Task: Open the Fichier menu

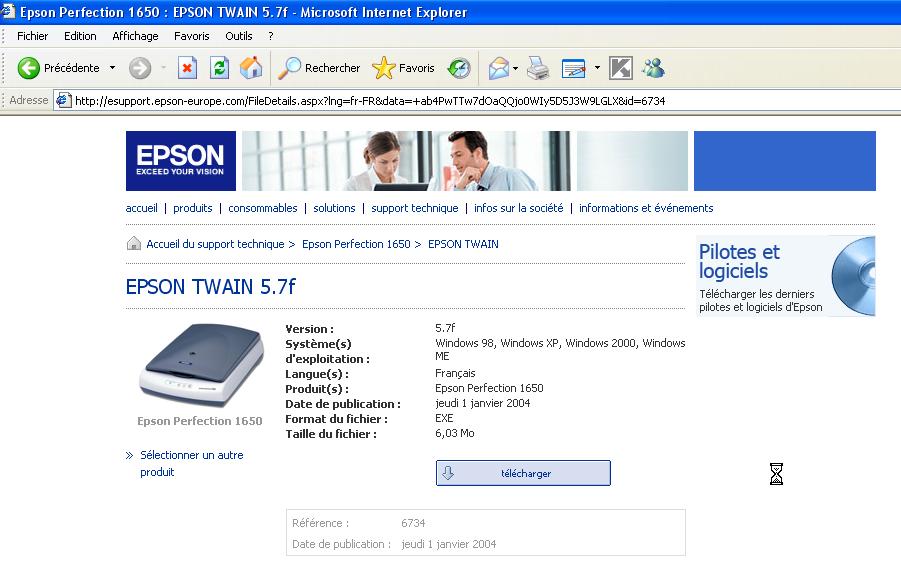Action: pos(32,36)
